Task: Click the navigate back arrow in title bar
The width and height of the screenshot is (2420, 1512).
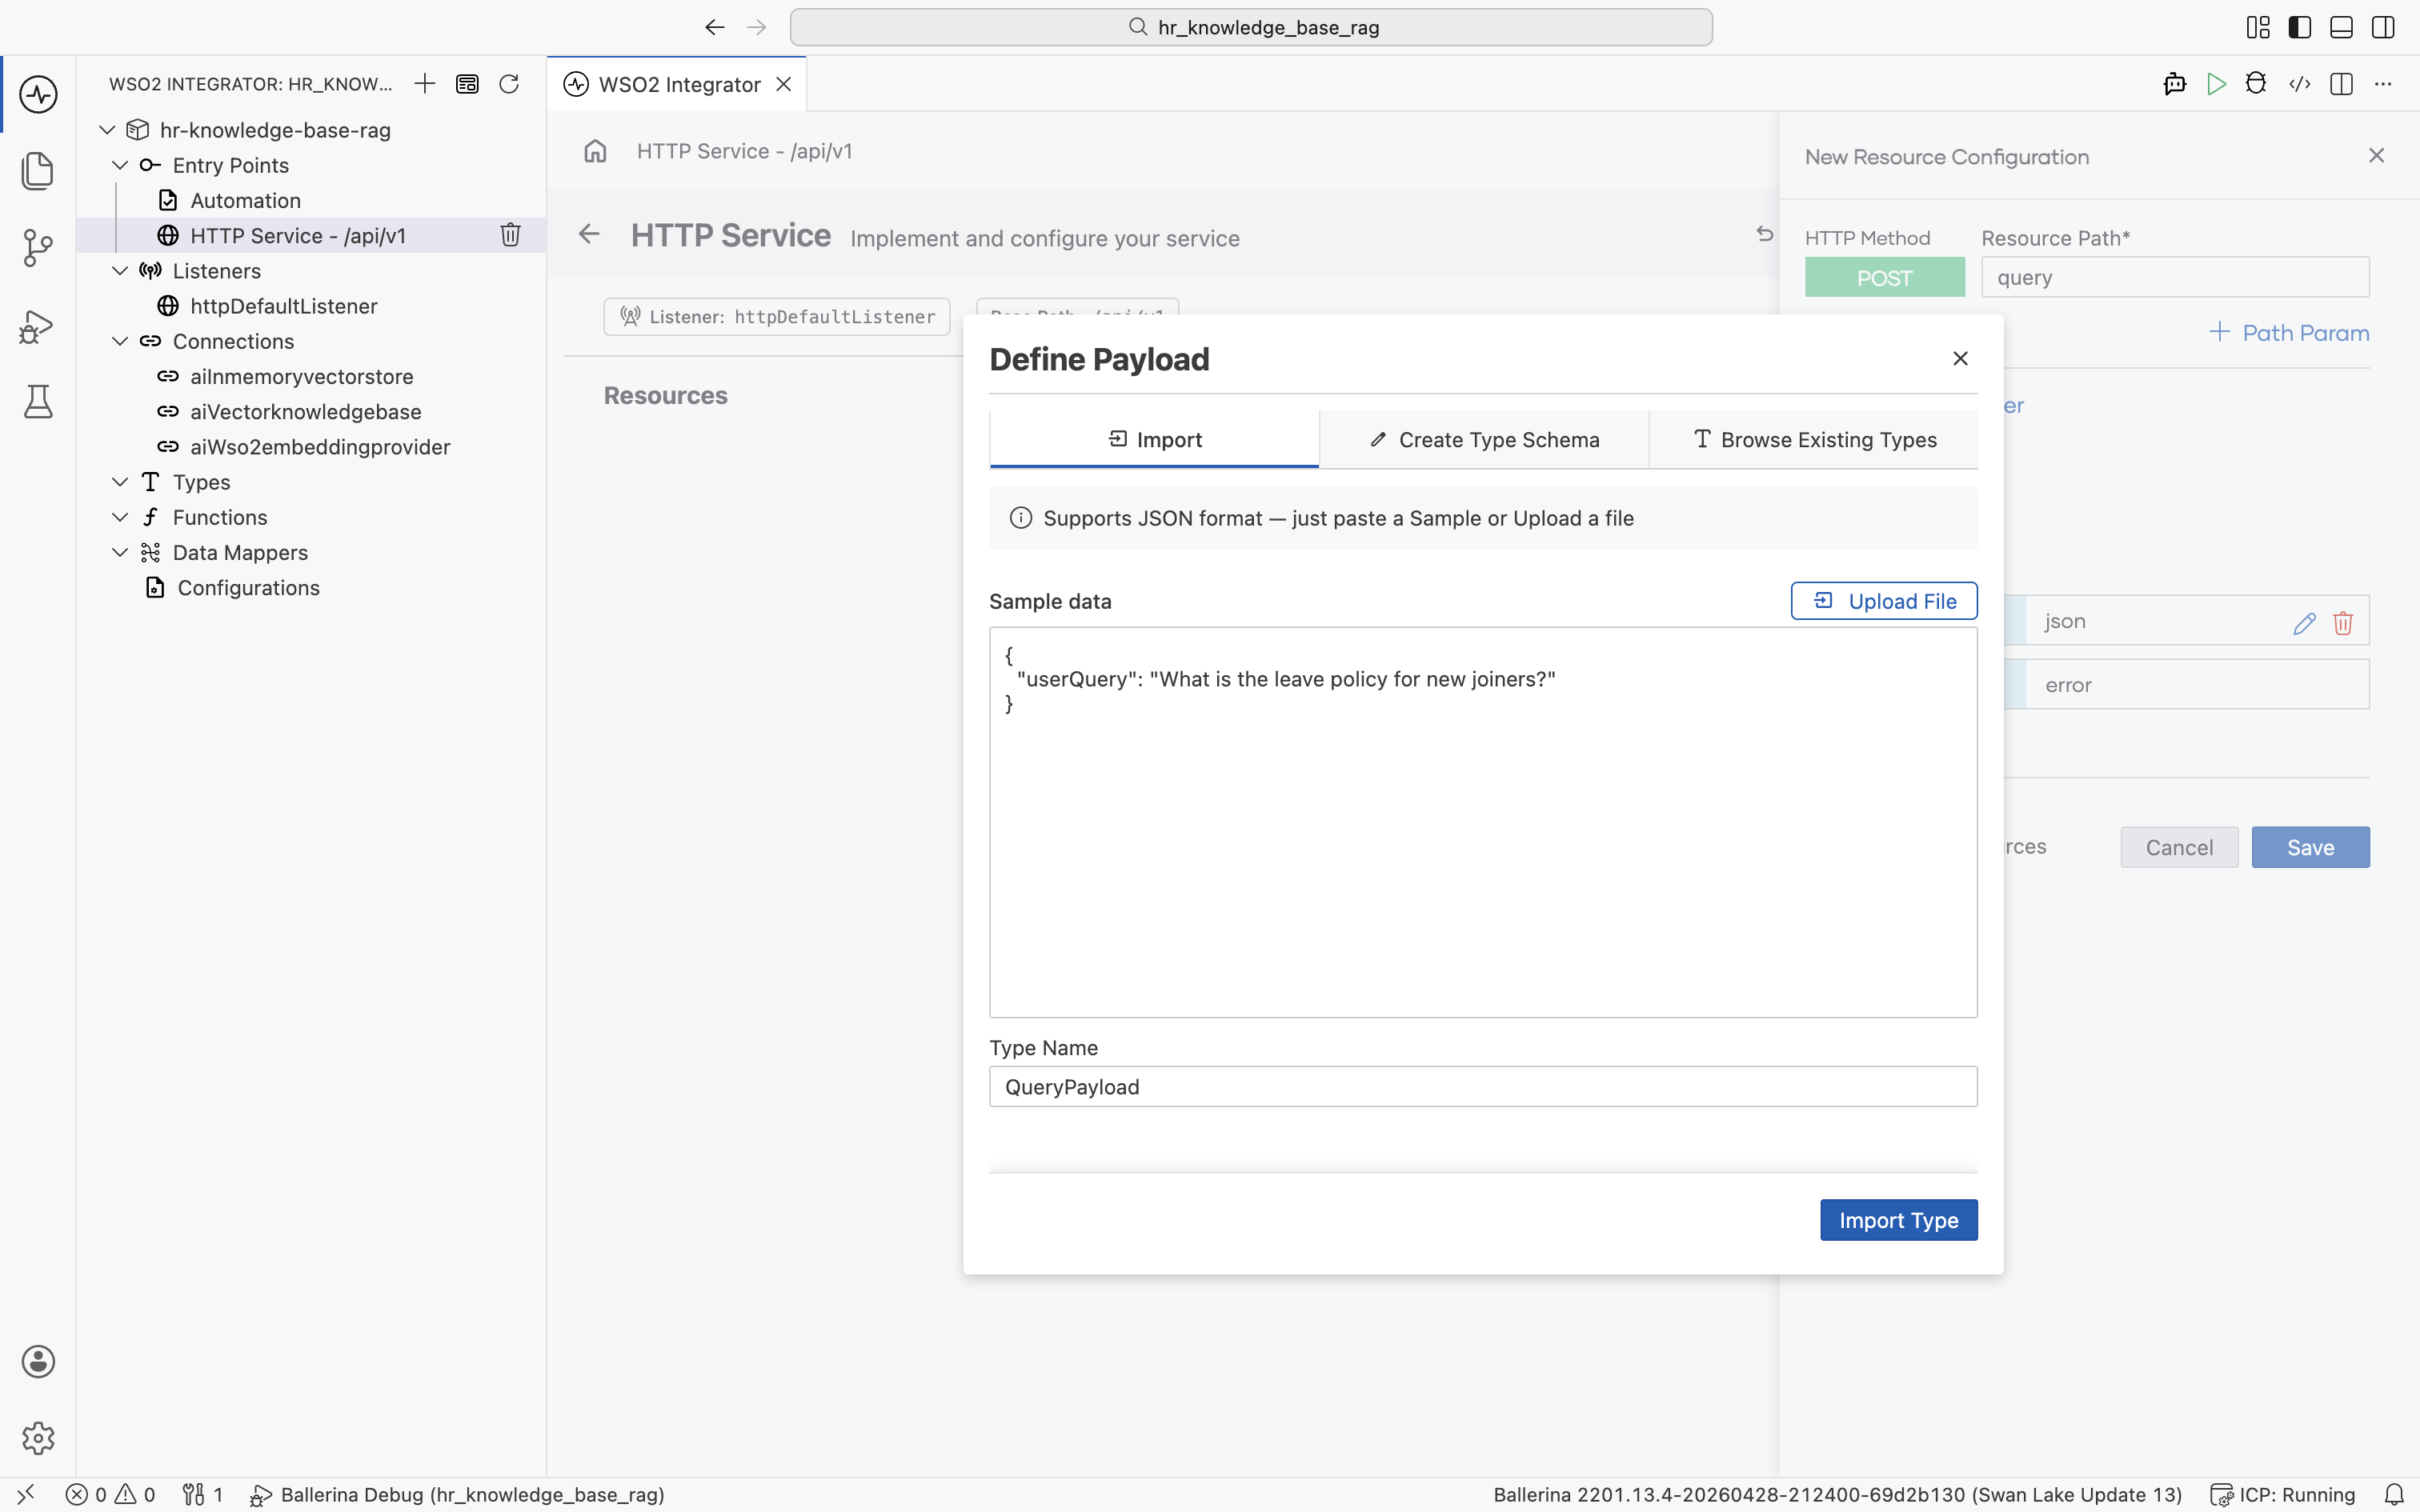Action: tap(714, 27)
